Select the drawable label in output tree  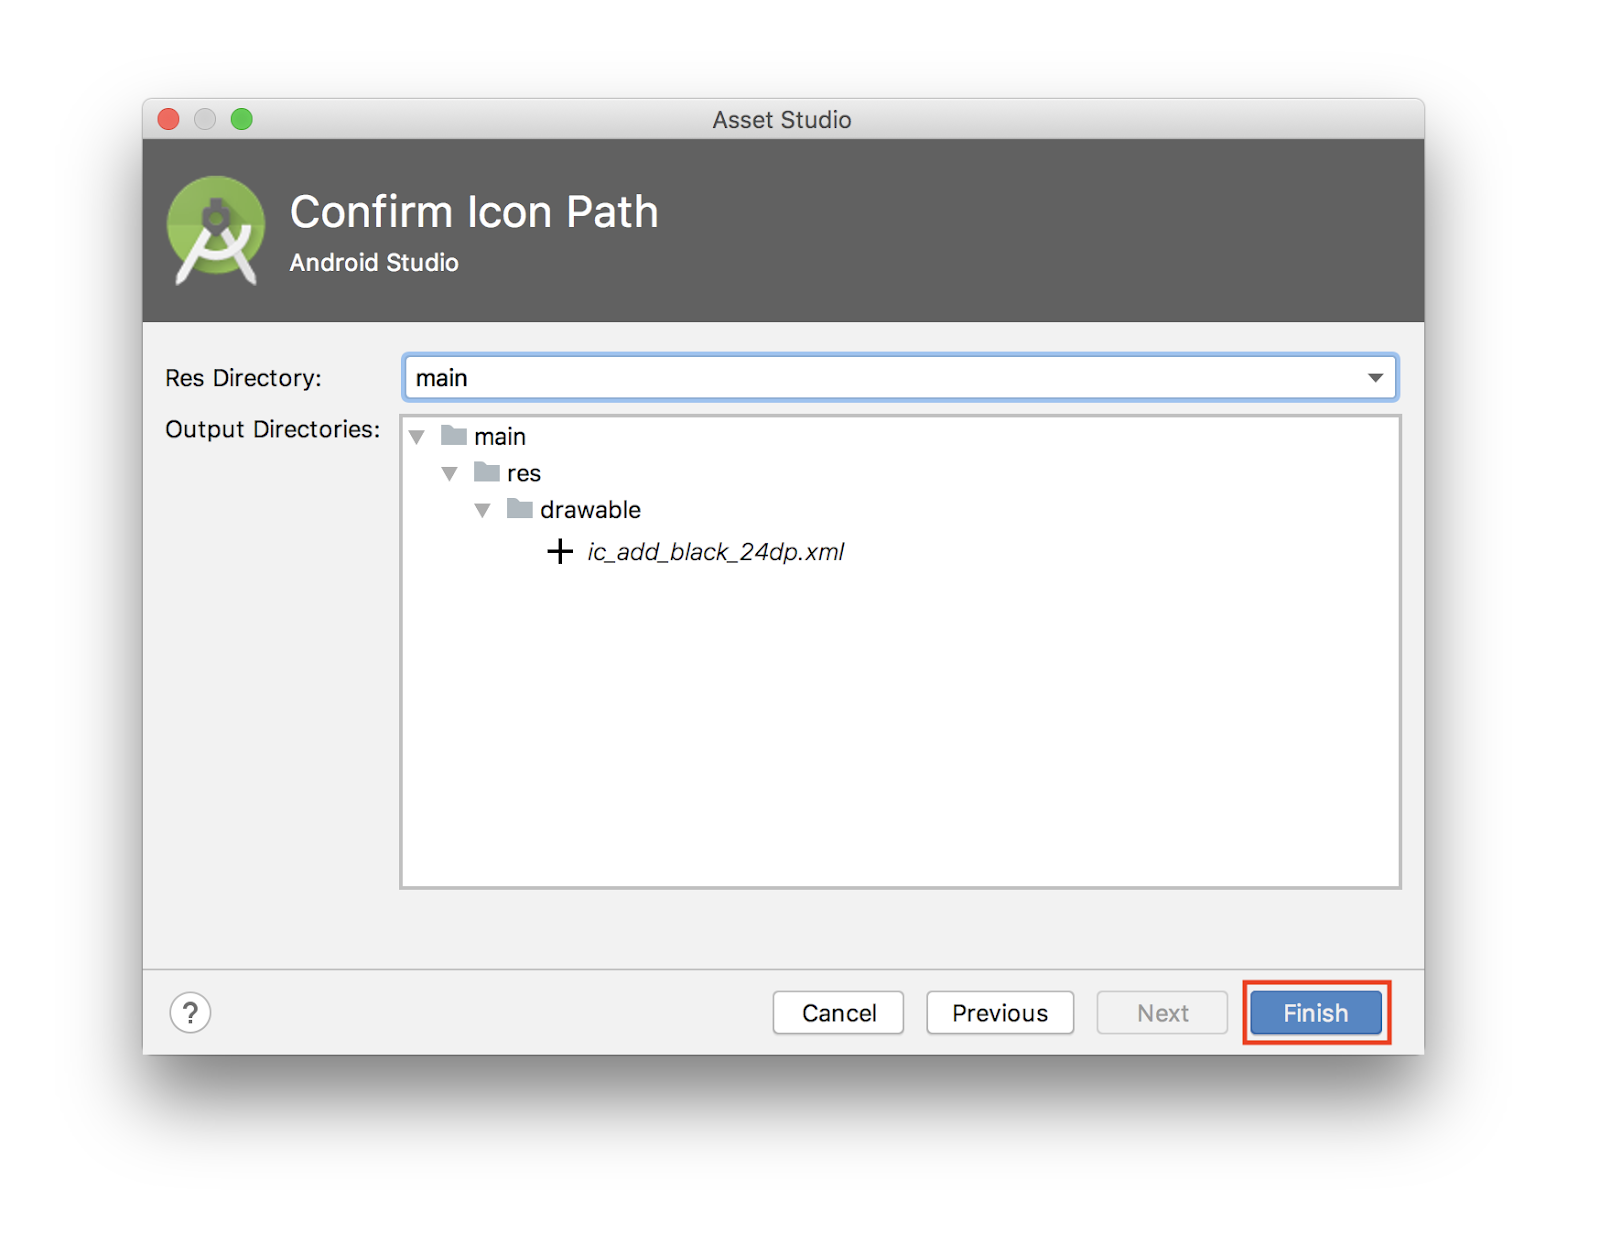590,510
